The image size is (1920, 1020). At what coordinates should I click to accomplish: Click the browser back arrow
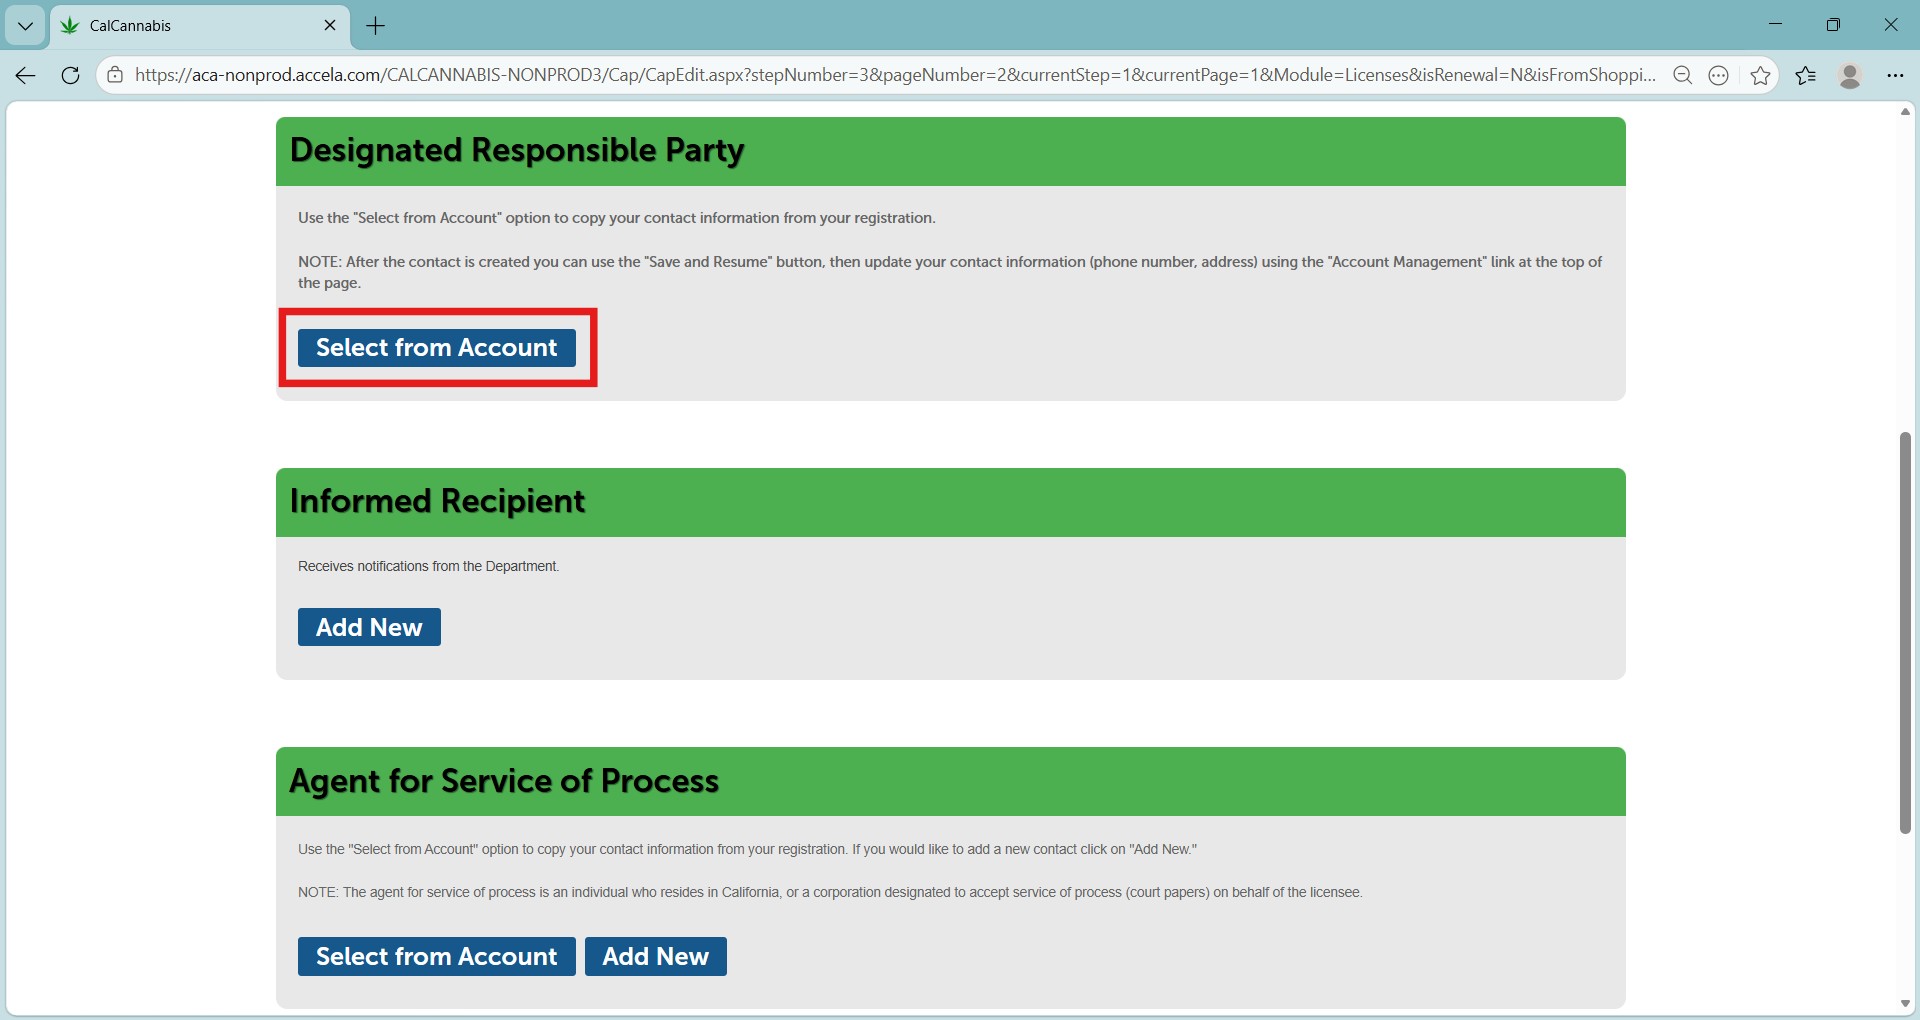(26, 75)
